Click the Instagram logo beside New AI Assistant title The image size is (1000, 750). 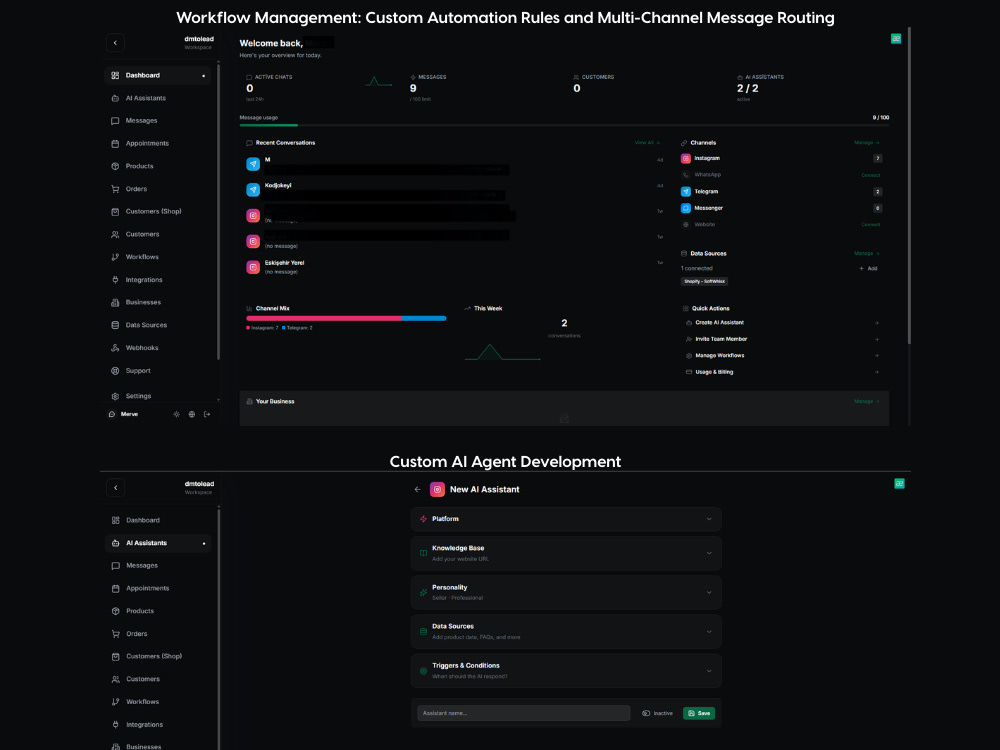[x=438, y=490]
